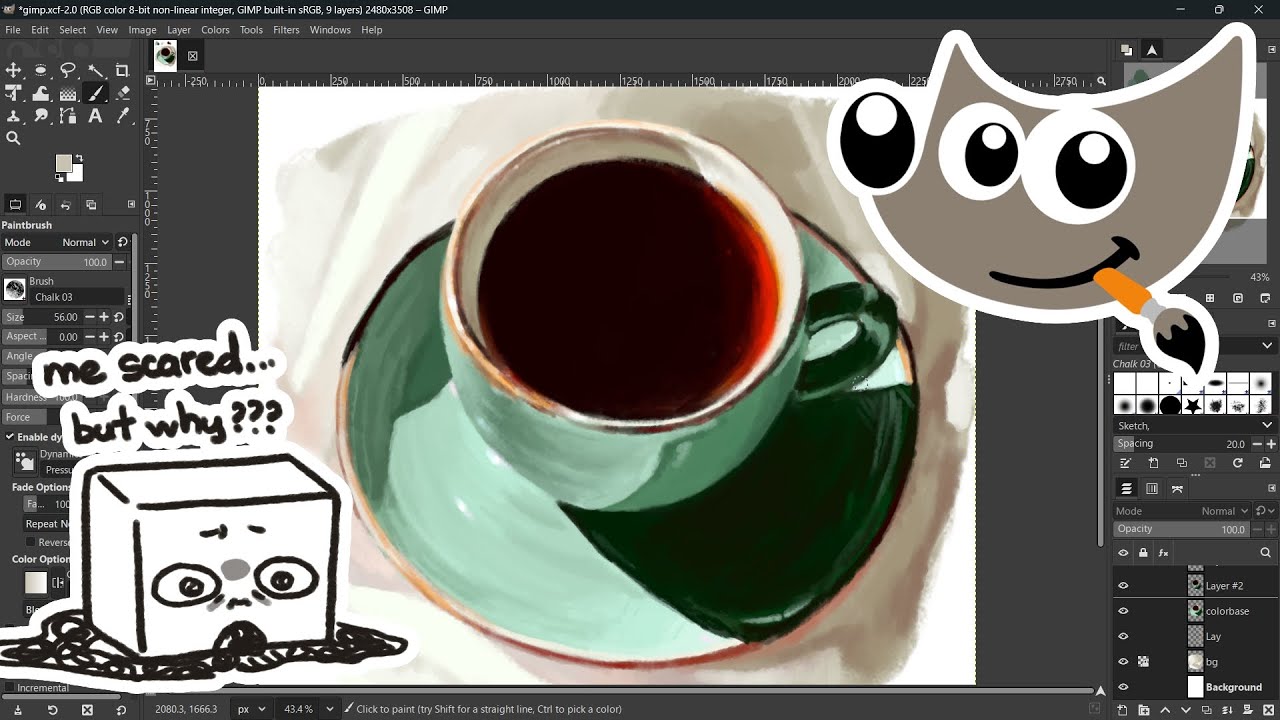Decrease brush Size with minus button
This screenshot has width=1280, height=720.
coord(90,317)
